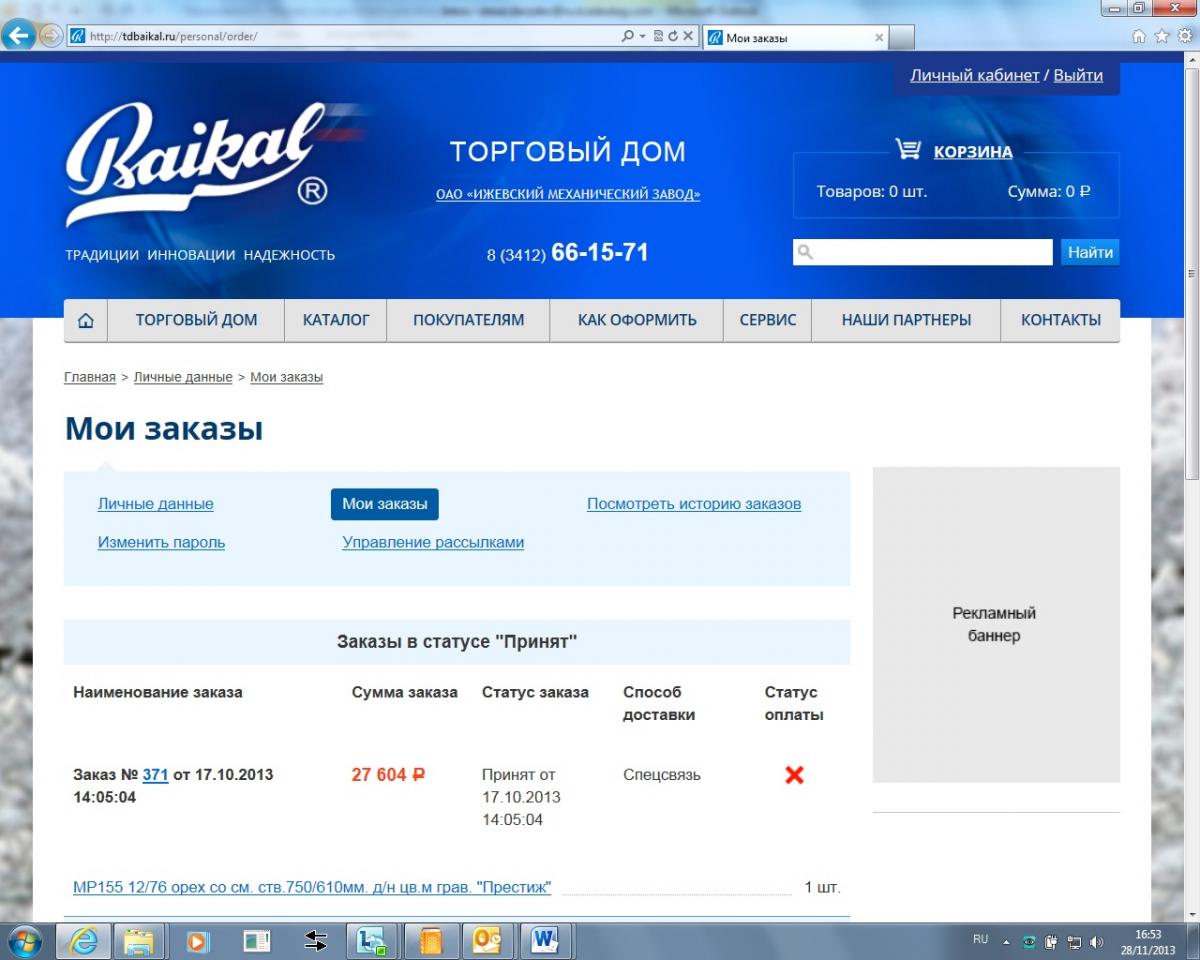Screen dimensions: 1200x960
Task: Click the red X payment status icon
Action: click(x=794, y=775)
